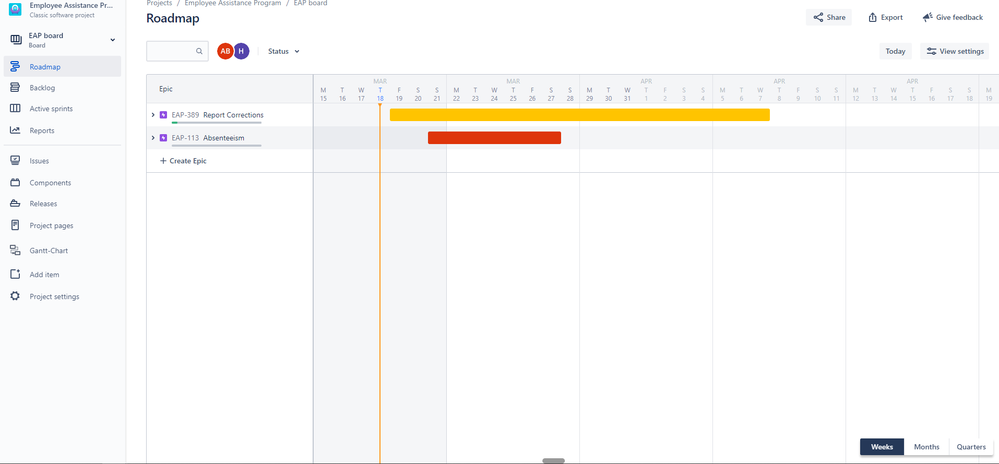Click the search magnifier icon

pos(199,52)
